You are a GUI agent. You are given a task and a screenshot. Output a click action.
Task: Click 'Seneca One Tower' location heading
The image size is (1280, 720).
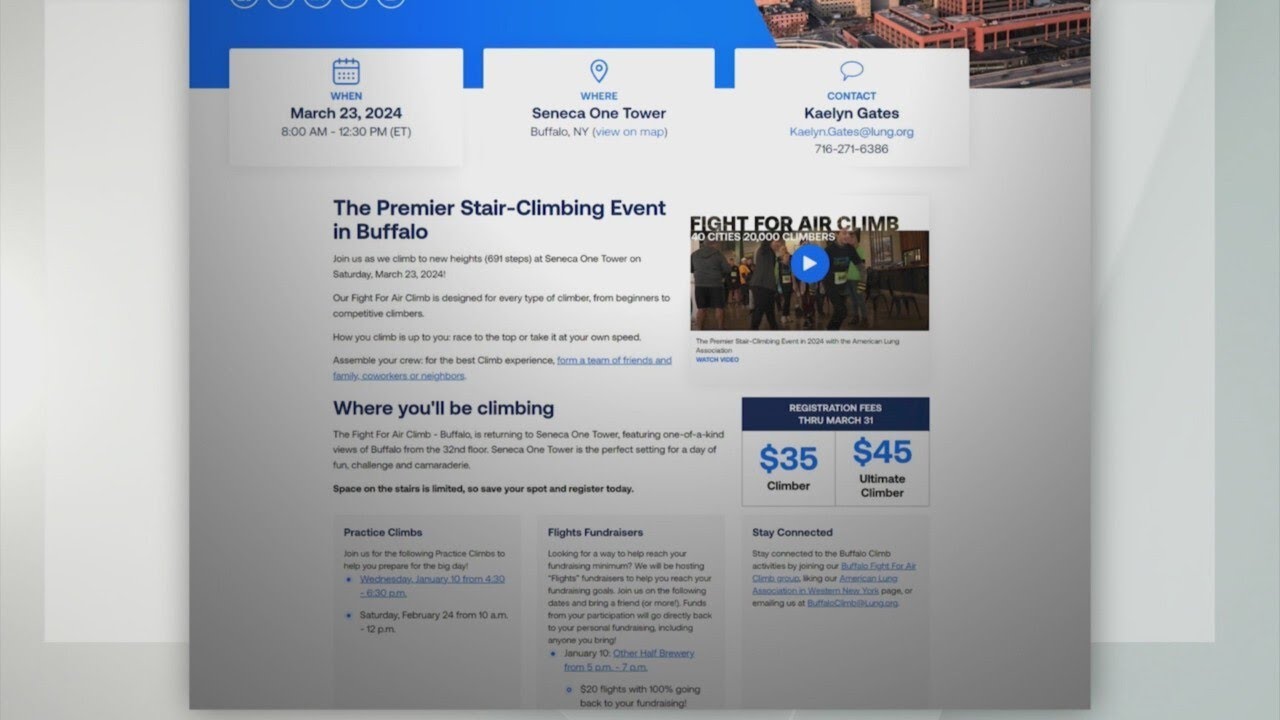[x=598, y=113]
